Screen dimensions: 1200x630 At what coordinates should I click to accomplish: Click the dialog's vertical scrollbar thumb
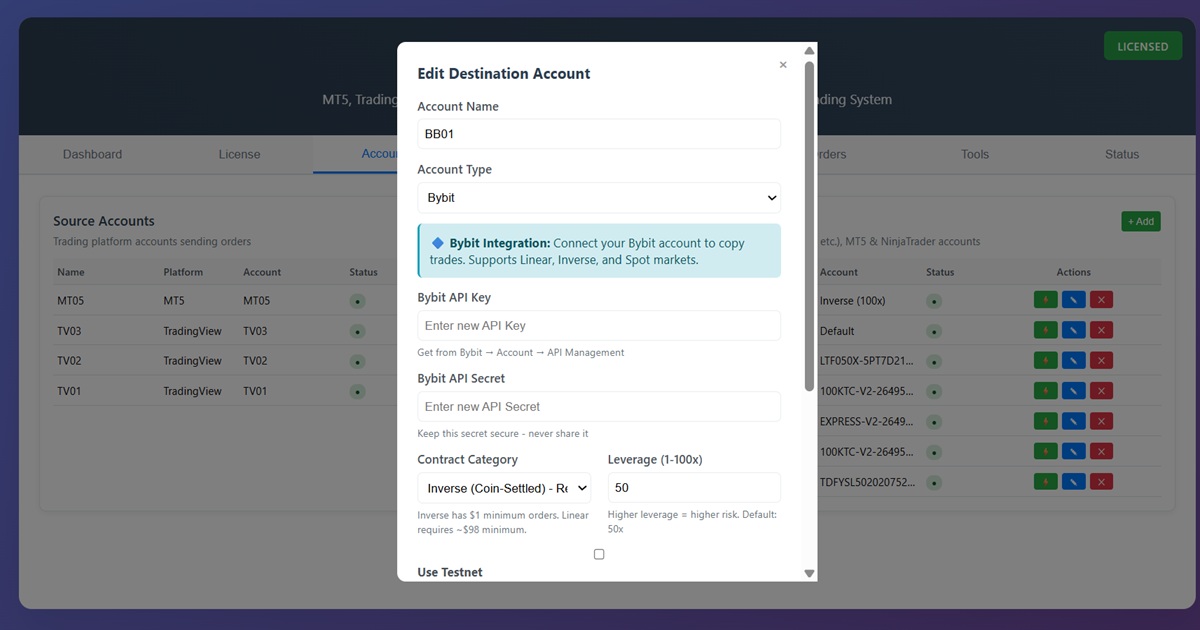pyautogui.click(x=809, y=225)
